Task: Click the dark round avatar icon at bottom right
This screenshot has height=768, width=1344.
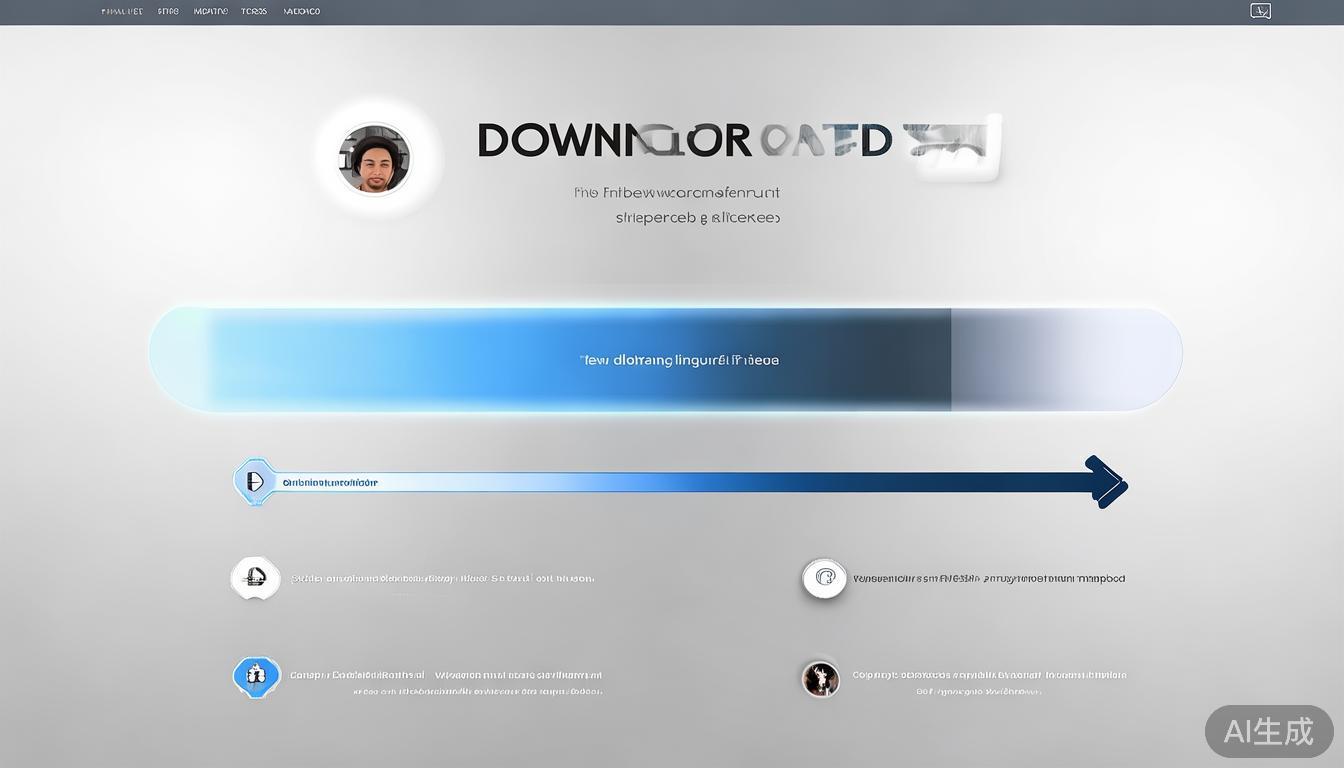Action: click(820, 678)
